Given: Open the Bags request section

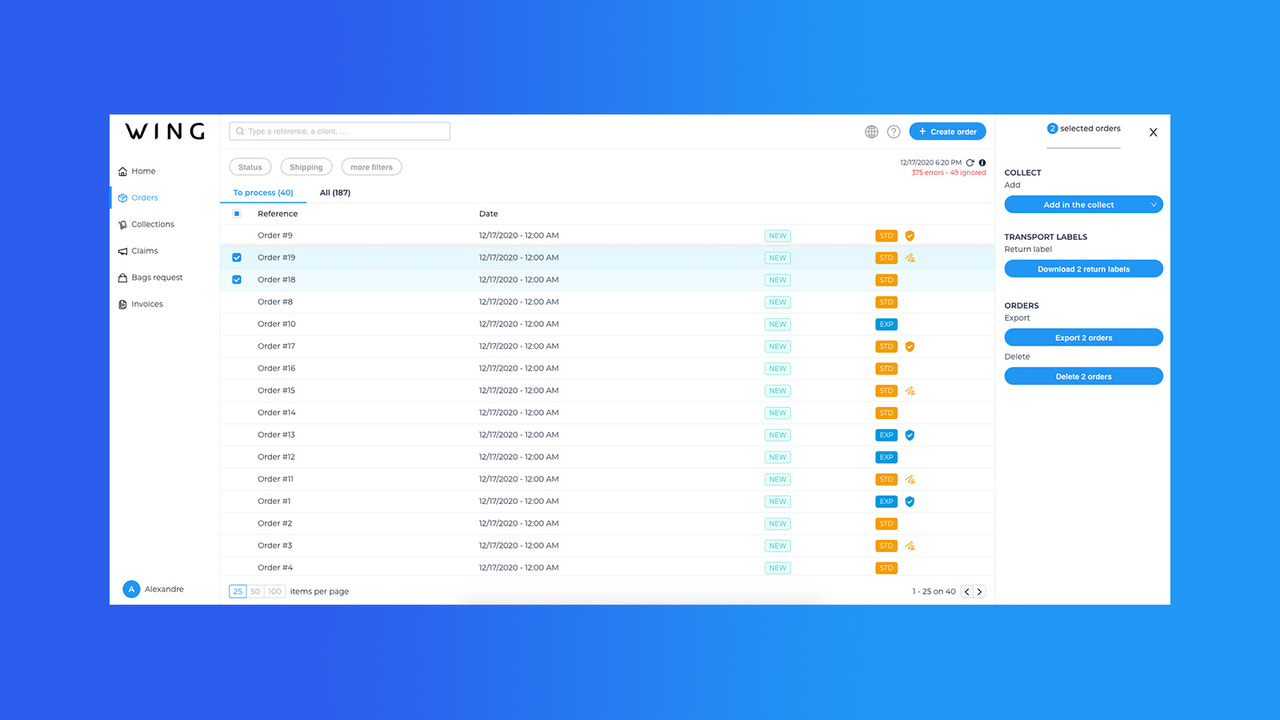Looking at the screenshot, I should pos(154,277).
